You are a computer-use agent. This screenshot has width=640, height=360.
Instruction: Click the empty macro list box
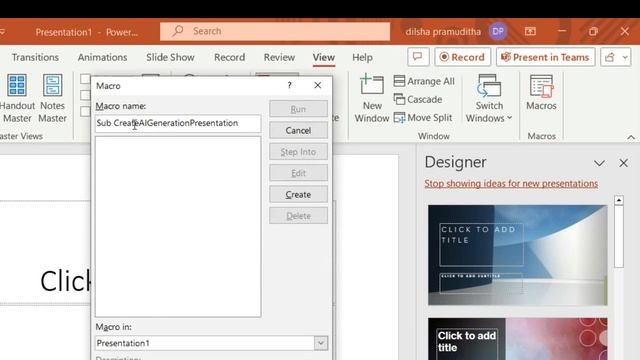(x=178, y=227)
